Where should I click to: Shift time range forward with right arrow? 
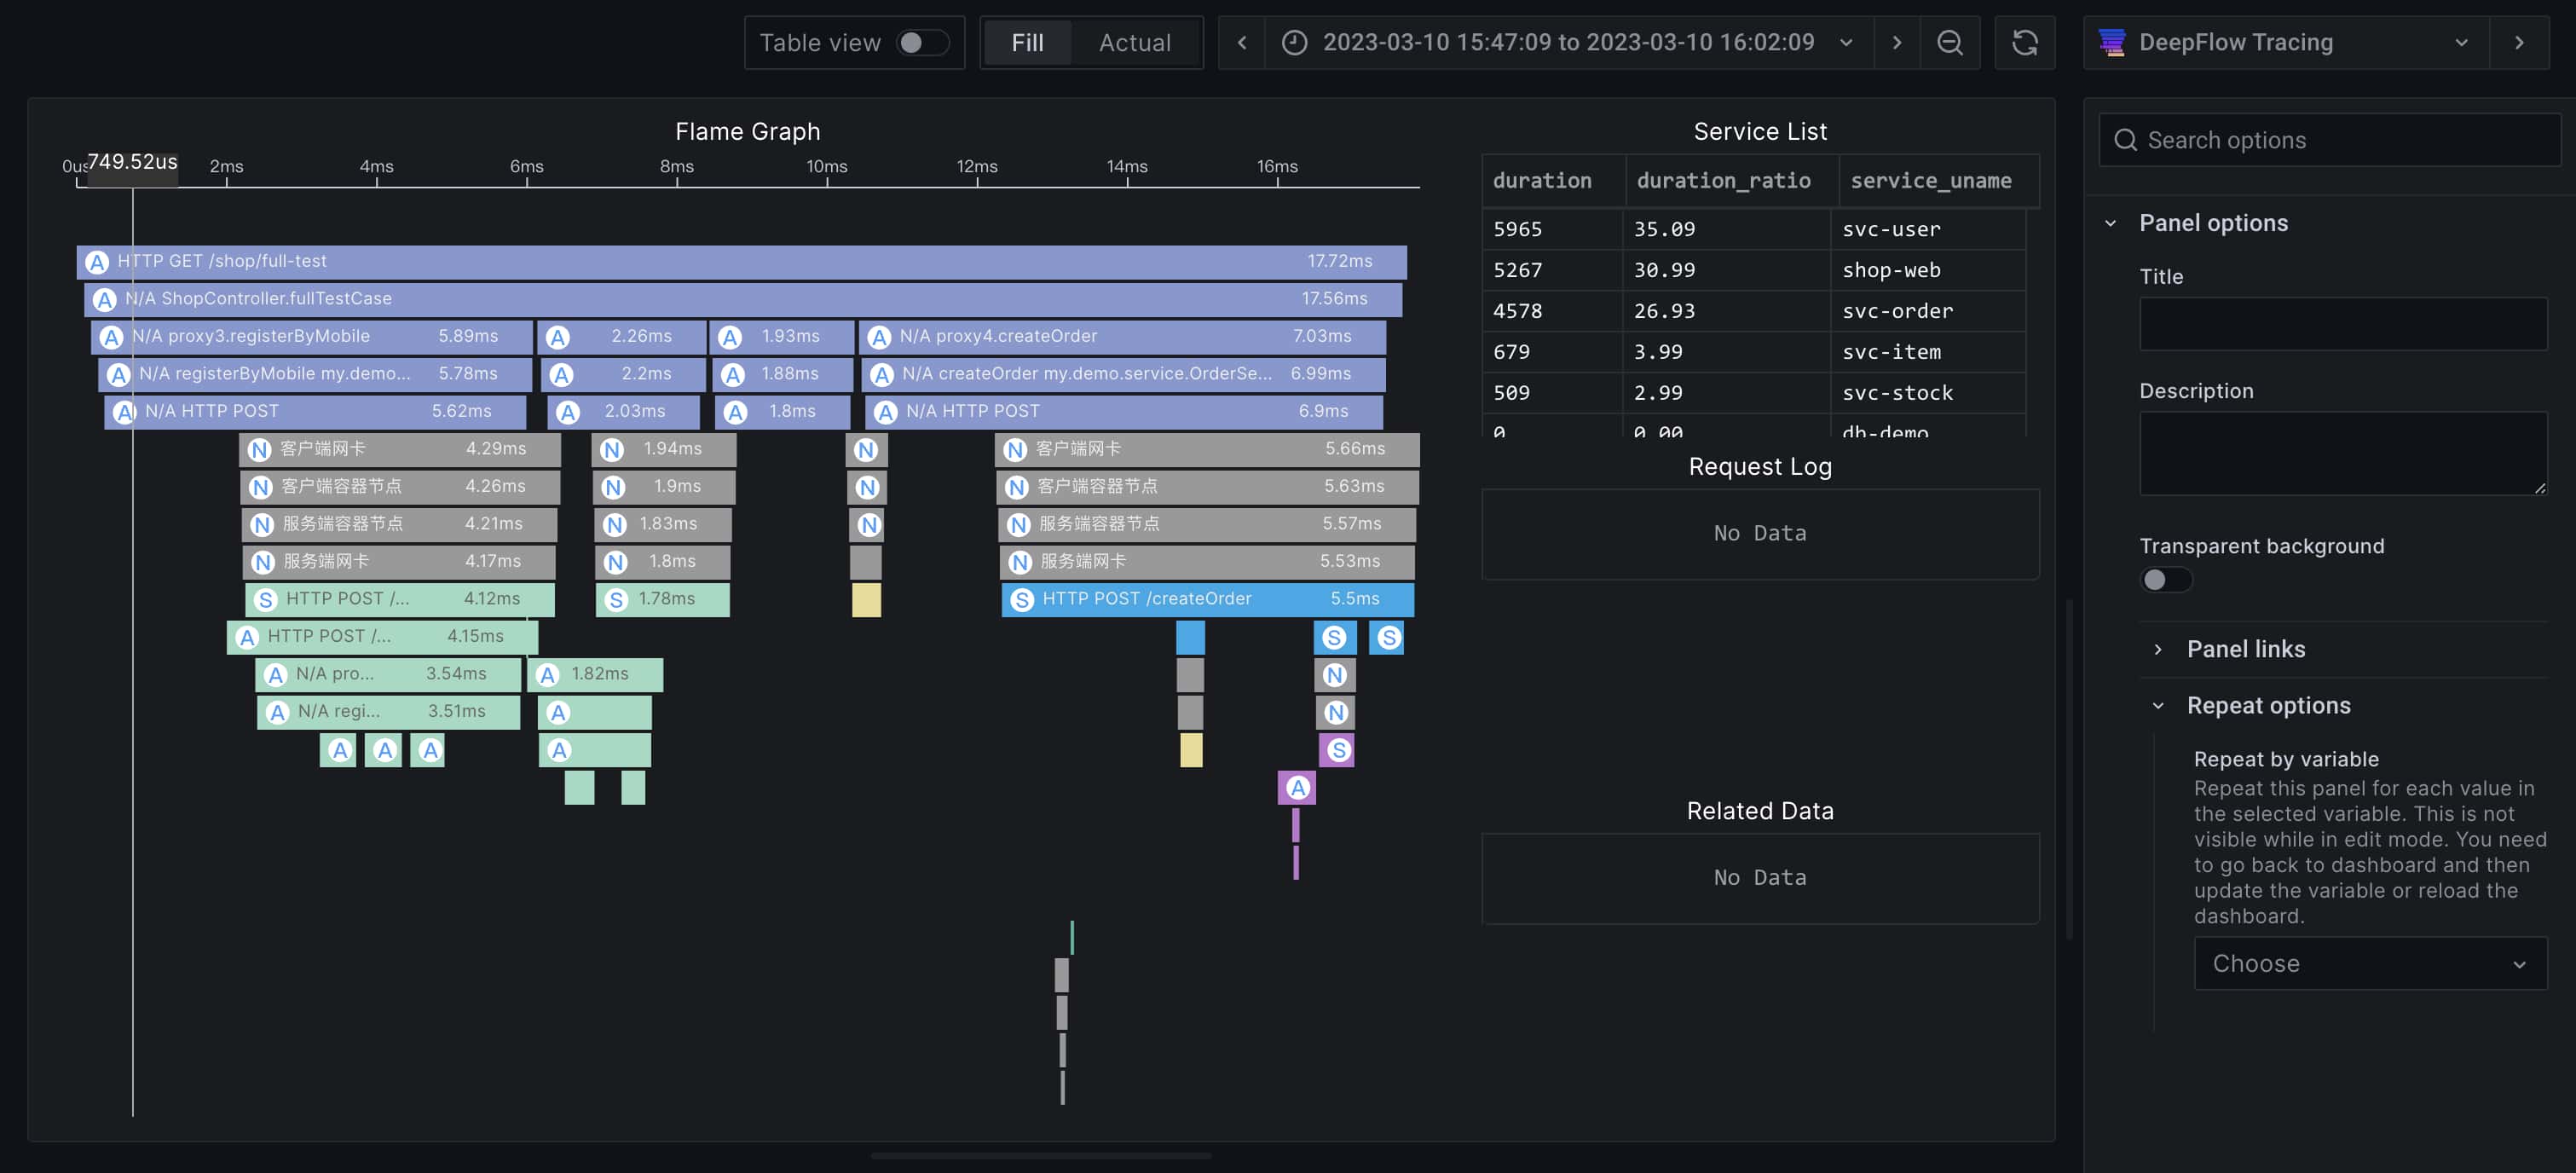coord(1897,42)
